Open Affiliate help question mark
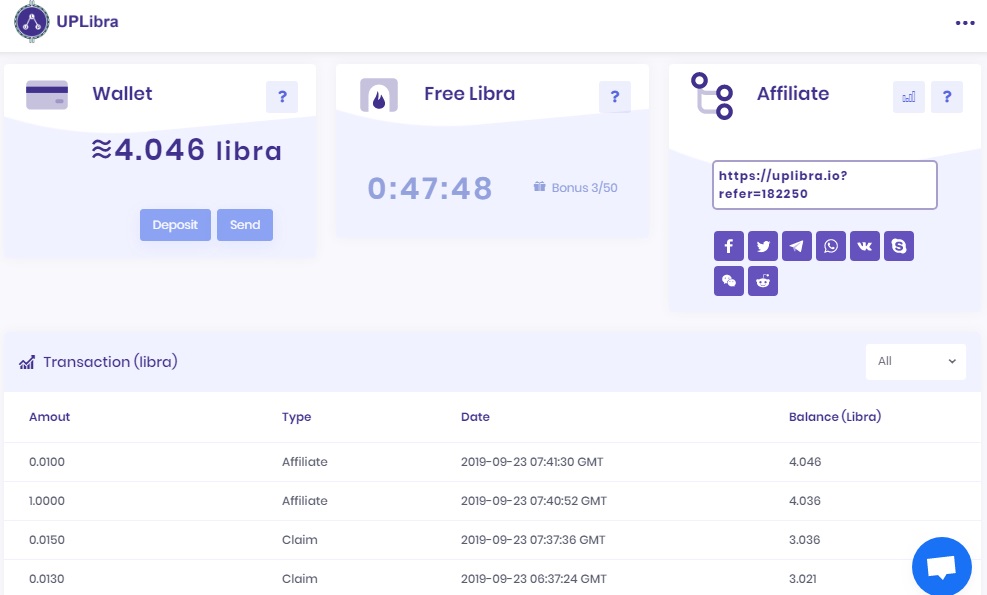The image size is (987, 595). tap(947, 97)
